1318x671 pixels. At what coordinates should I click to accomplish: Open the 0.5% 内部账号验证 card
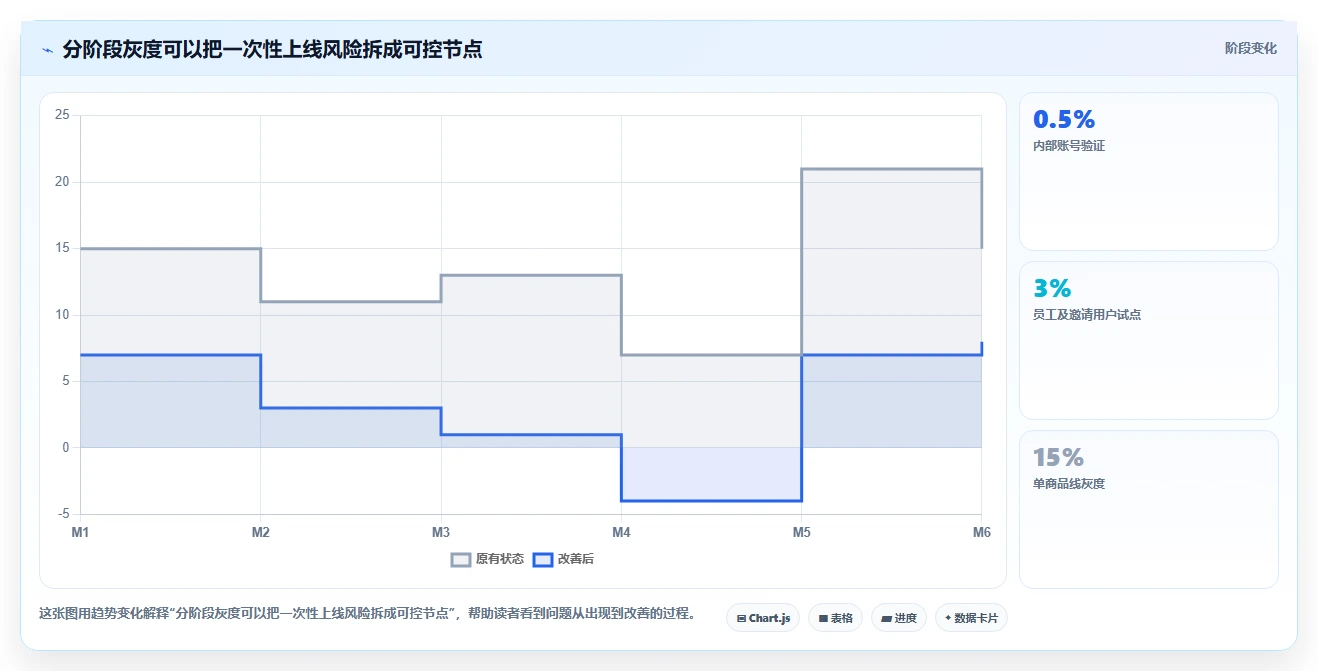coord(1148,171)
